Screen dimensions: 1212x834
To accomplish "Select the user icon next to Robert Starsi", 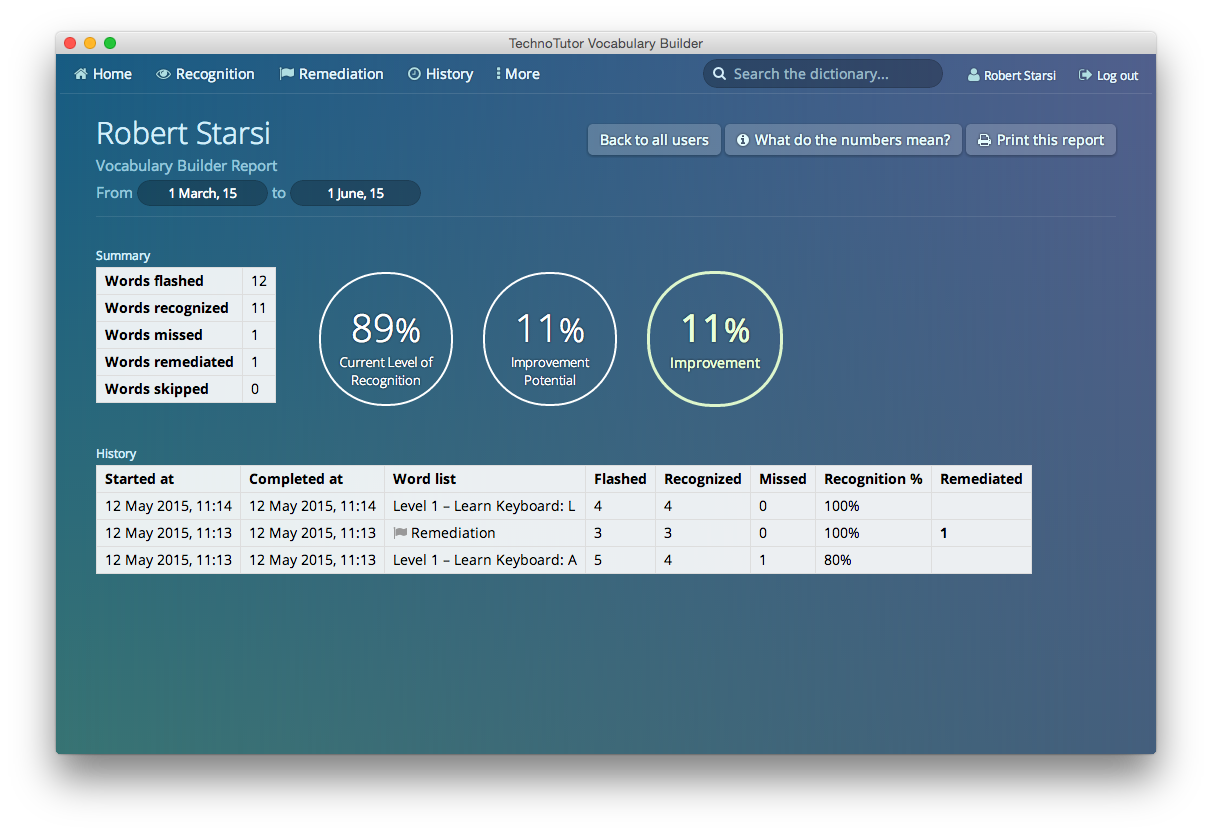I will (x=972, y=74).
